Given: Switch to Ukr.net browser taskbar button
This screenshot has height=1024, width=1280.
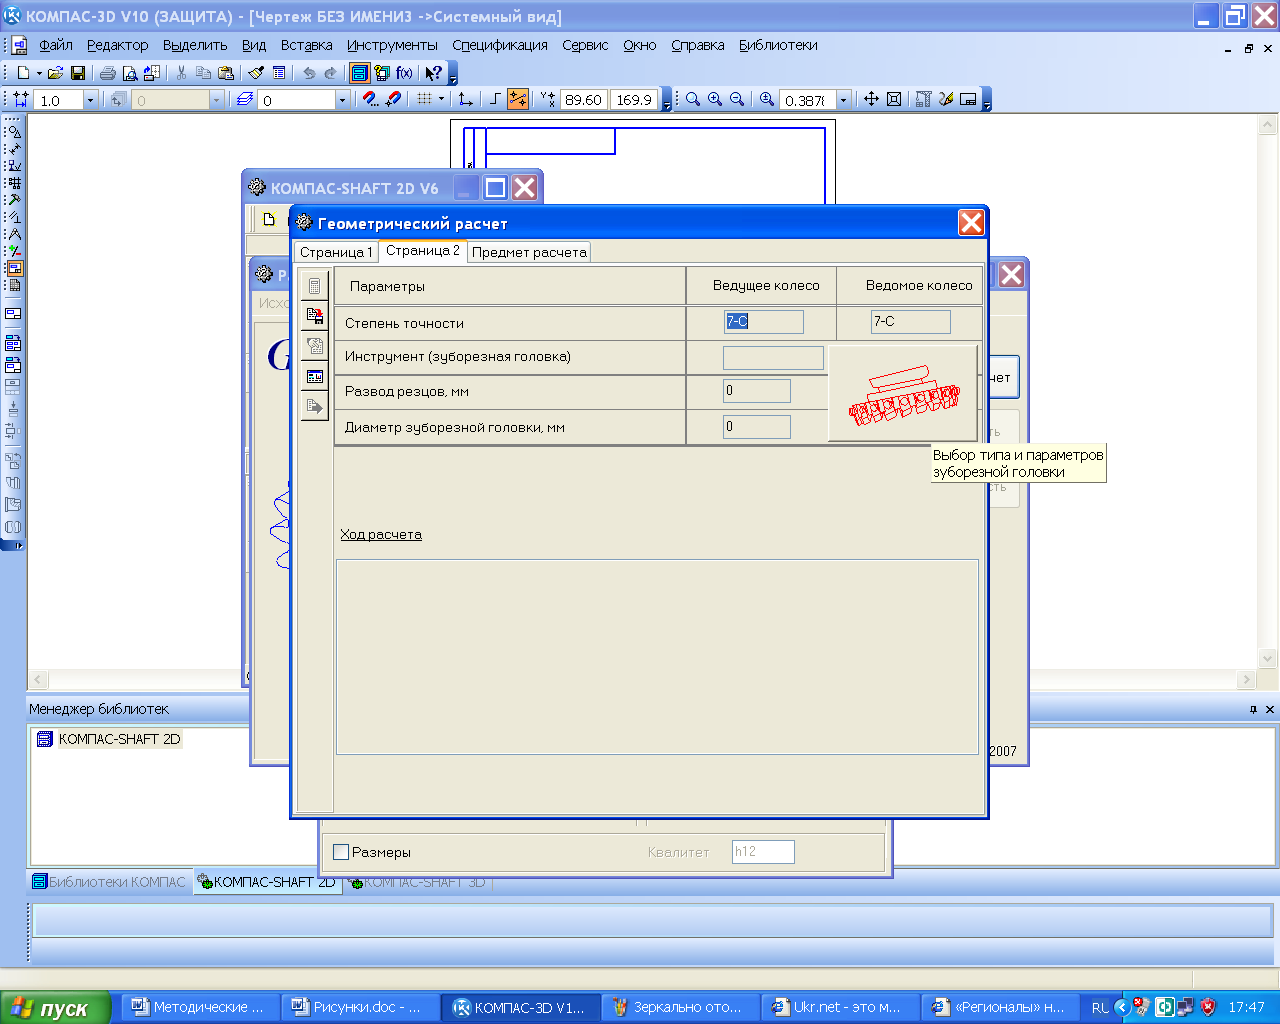Looking at the screenshot, I should click(841, 1007).
